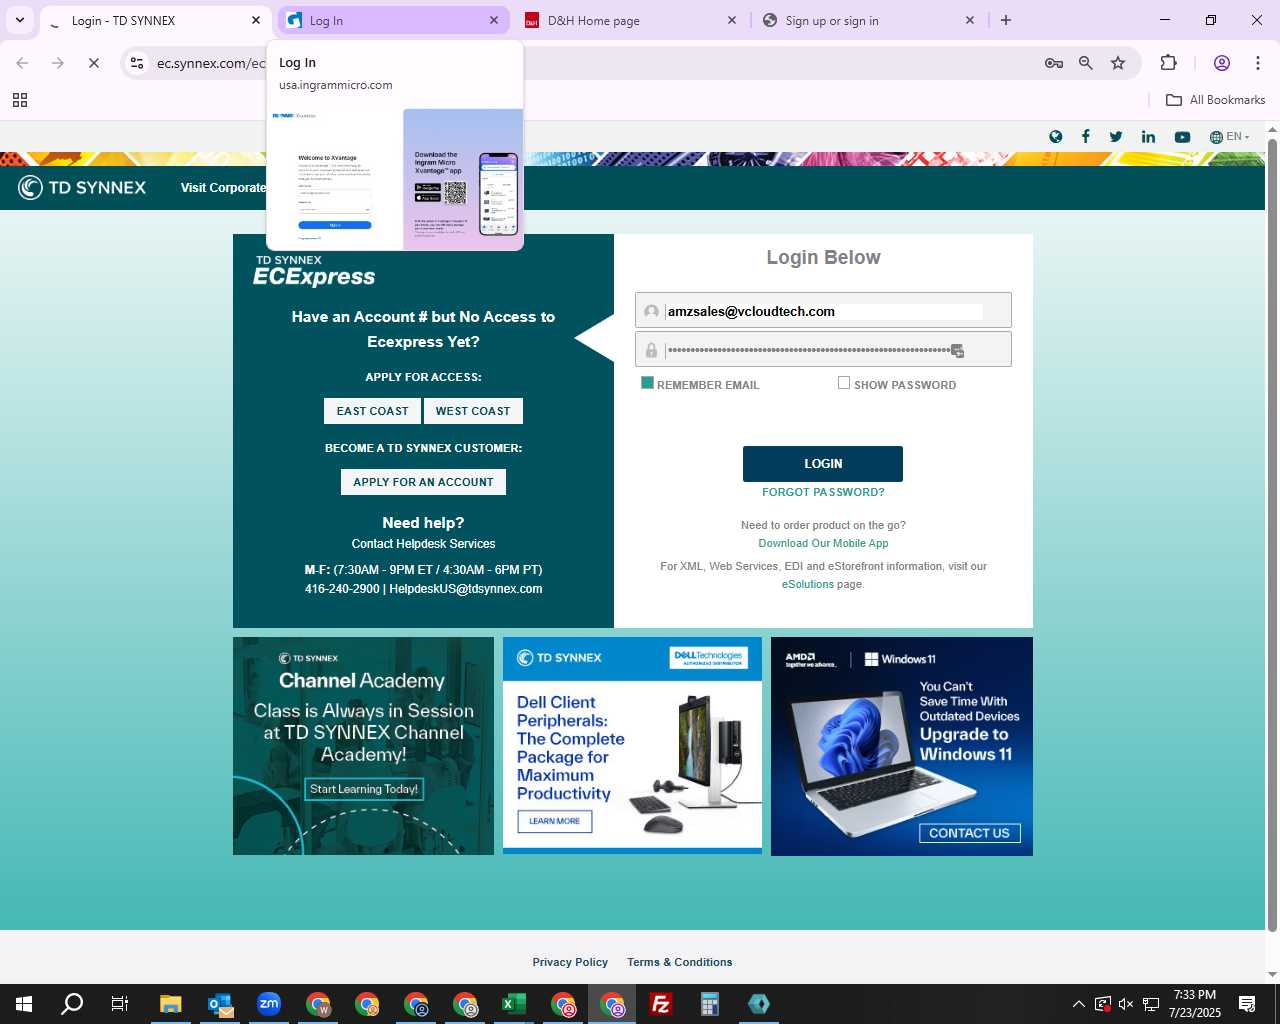
Task: Click the zoom magnifier icon in address bar
Action: point(1086,63)
